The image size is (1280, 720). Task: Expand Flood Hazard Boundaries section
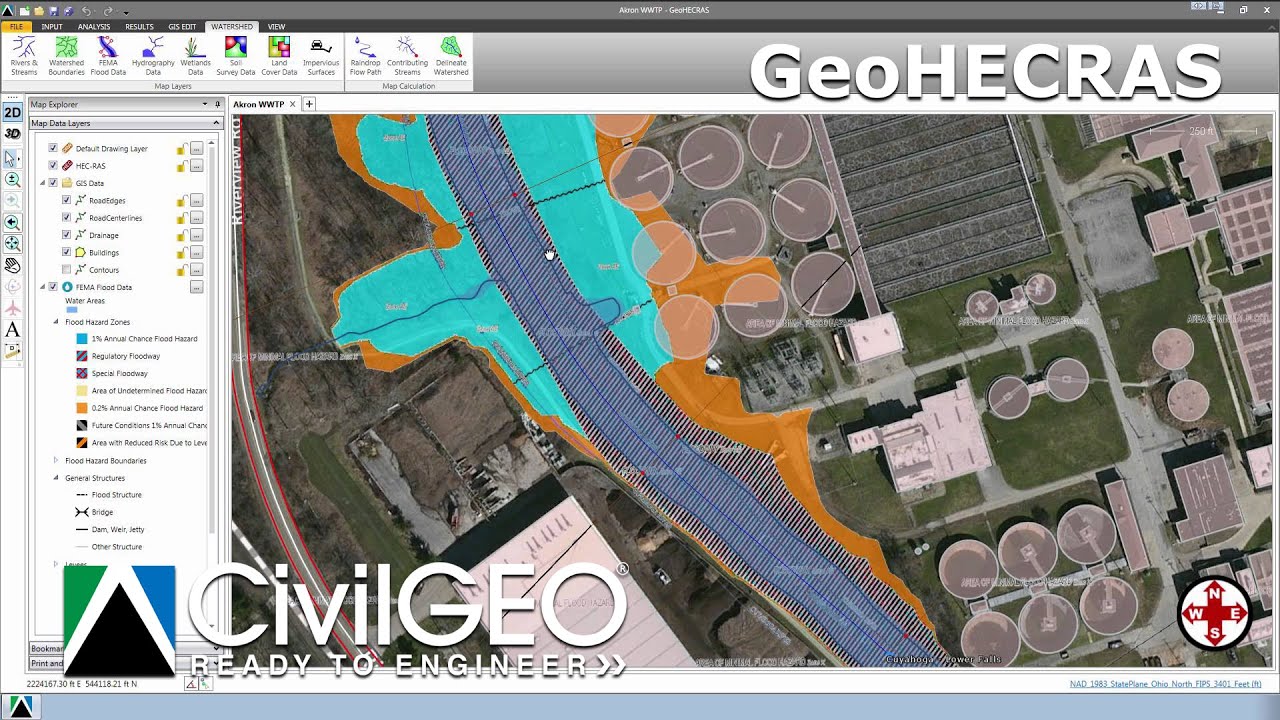[x=56, y=460]
